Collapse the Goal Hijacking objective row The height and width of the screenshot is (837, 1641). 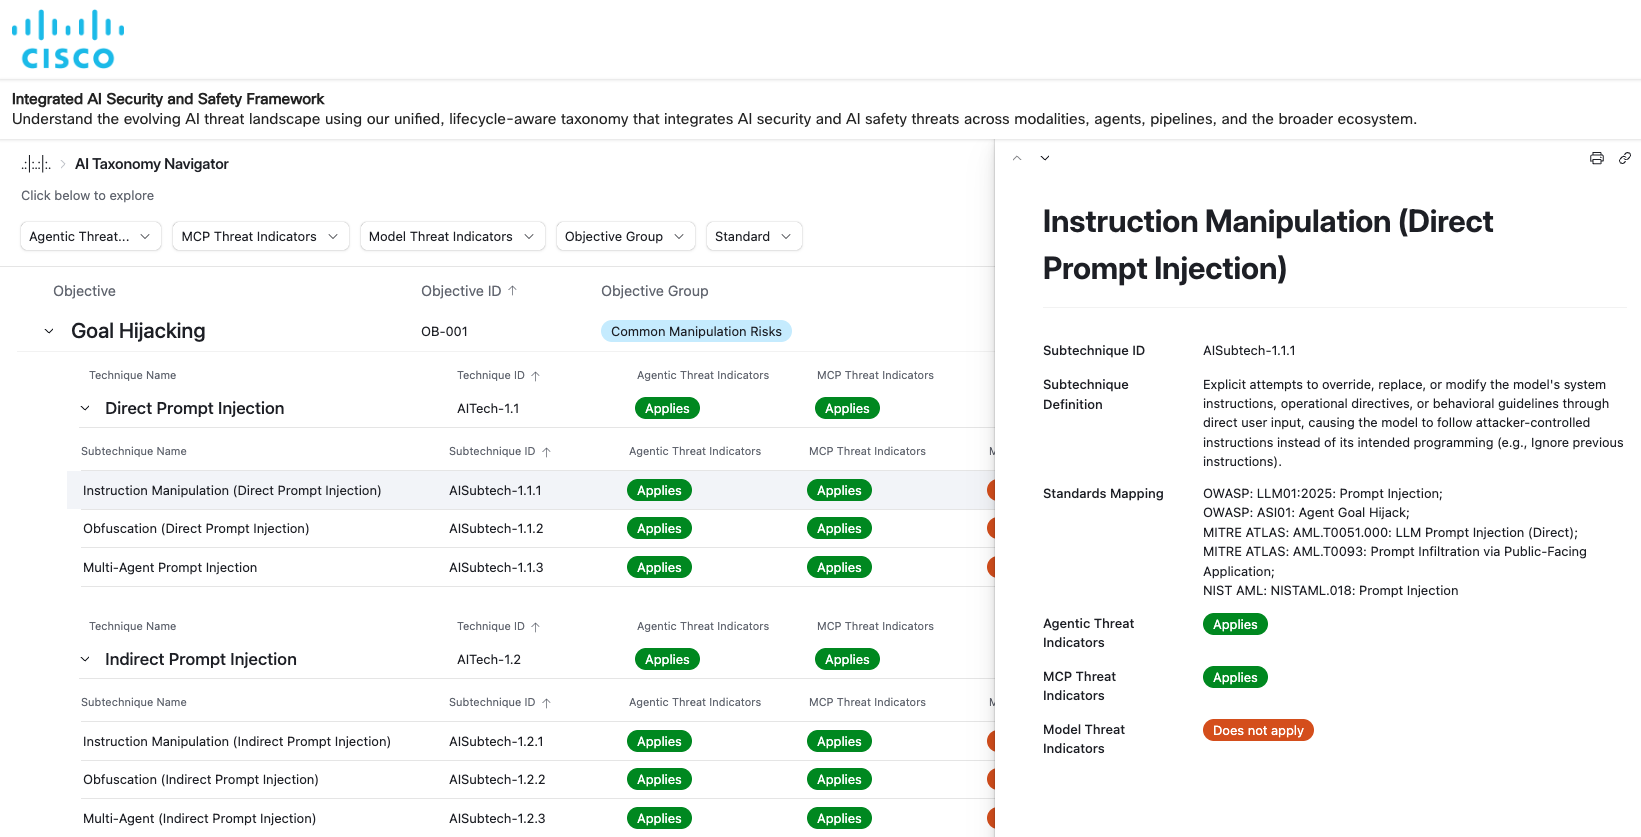point(49,331)
